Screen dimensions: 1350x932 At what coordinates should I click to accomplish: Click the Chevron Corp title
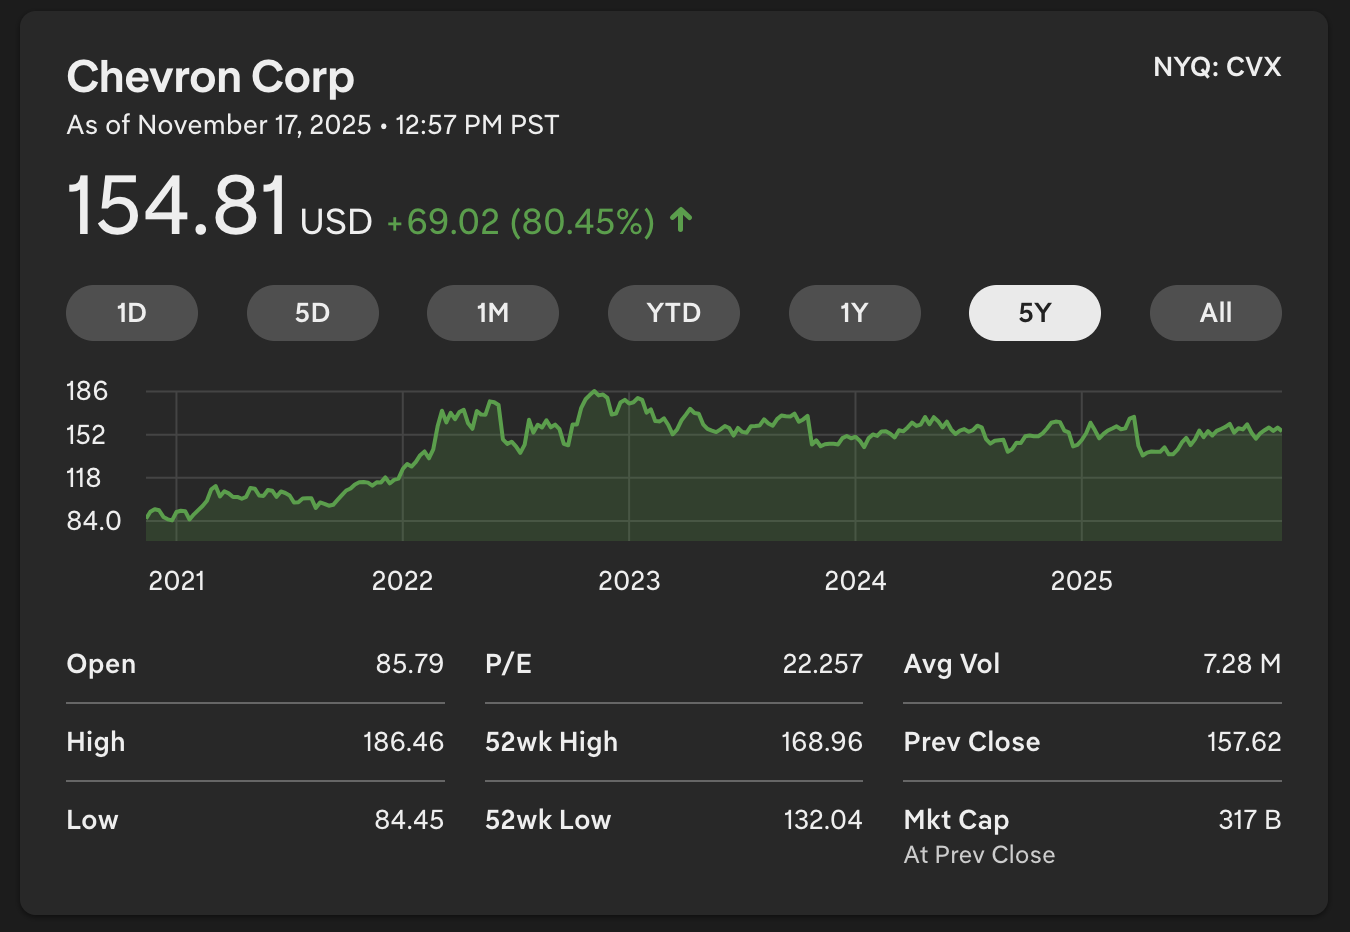point(210,77)
